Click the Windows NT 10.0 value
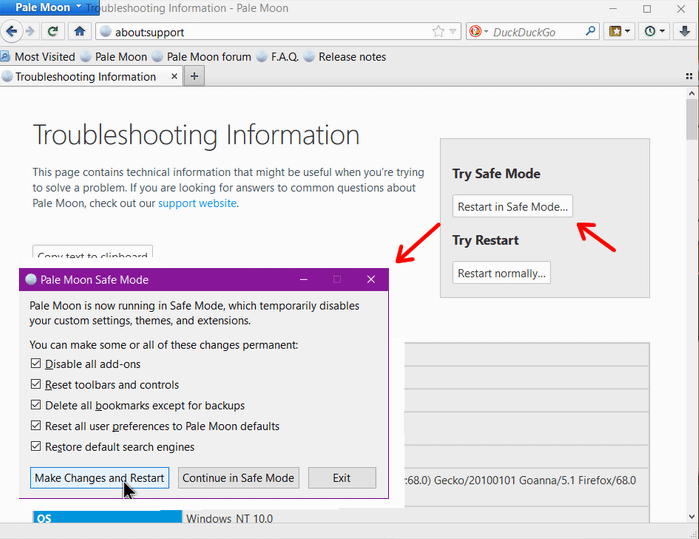This screenshot has width=699, height=539. (x=229, y=518)
